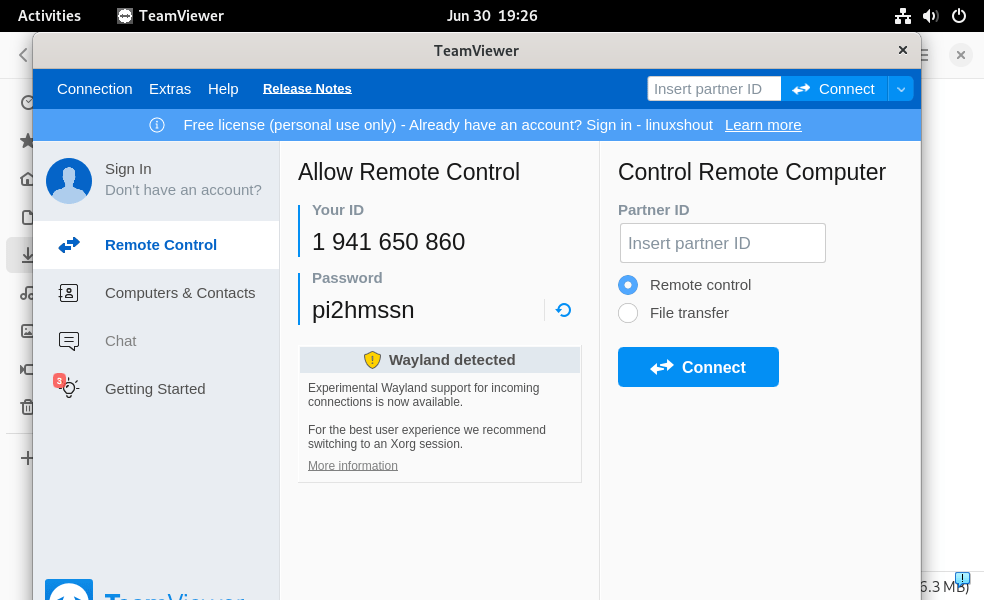Click Don't have an account? link
The width and height of the screenshot is (984, 600).
(x=183, y=190)
